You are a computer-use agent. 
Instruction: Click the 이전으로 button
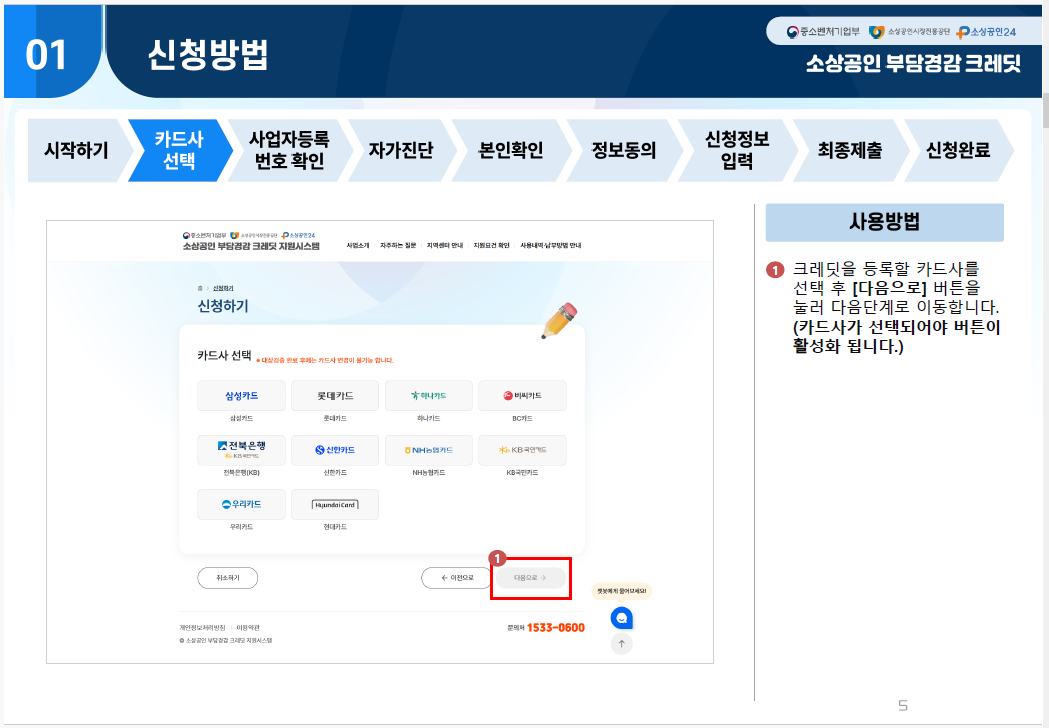pos(457,577)
